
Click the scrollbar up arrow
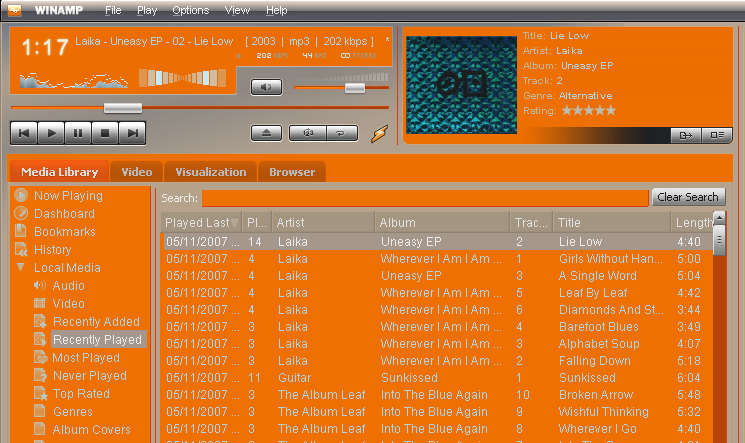(719, 218)
